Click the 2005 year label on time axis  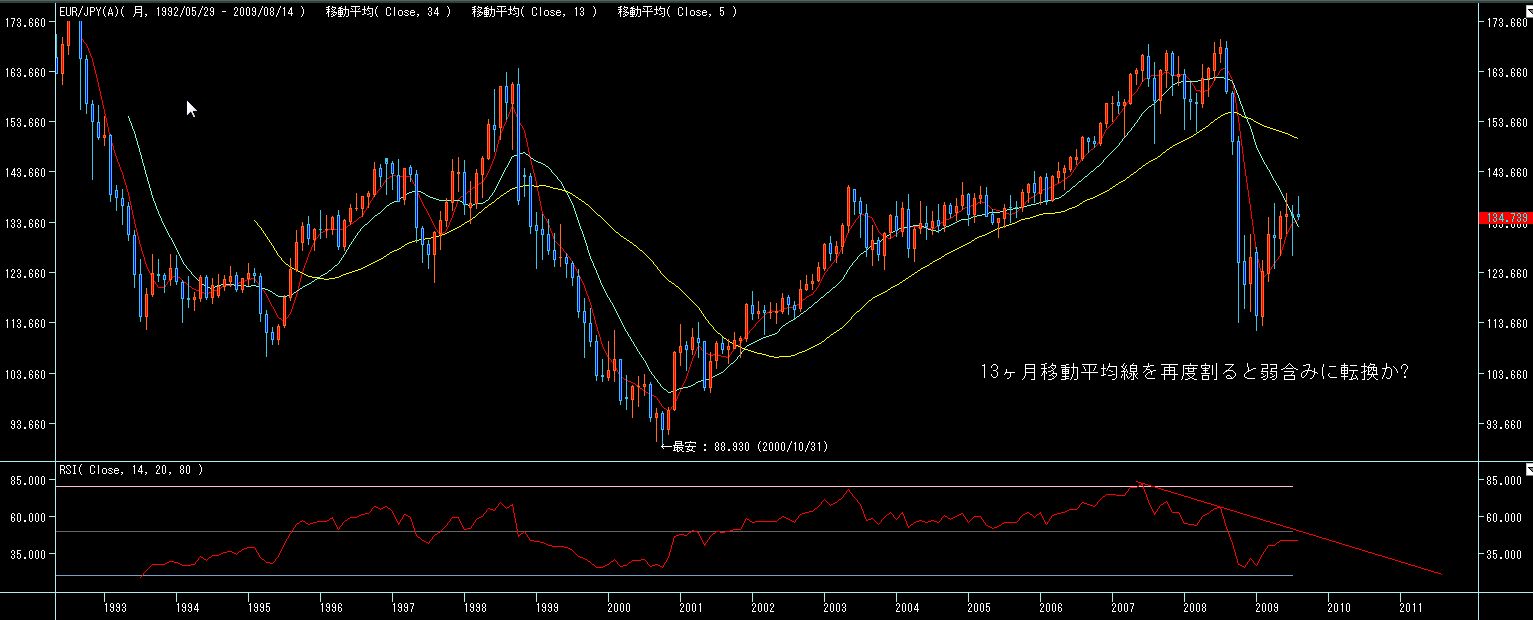click(x=979, y=607)
